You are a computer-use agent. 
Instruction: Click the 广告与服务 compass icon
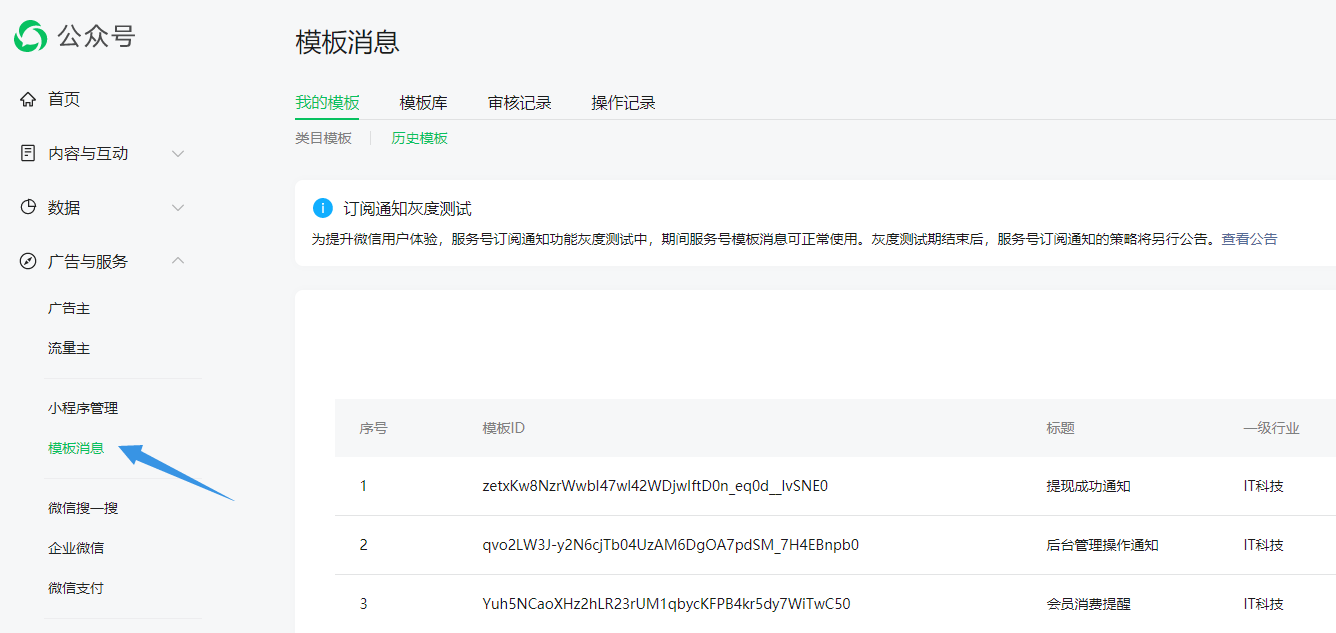[x=28, y=261]
